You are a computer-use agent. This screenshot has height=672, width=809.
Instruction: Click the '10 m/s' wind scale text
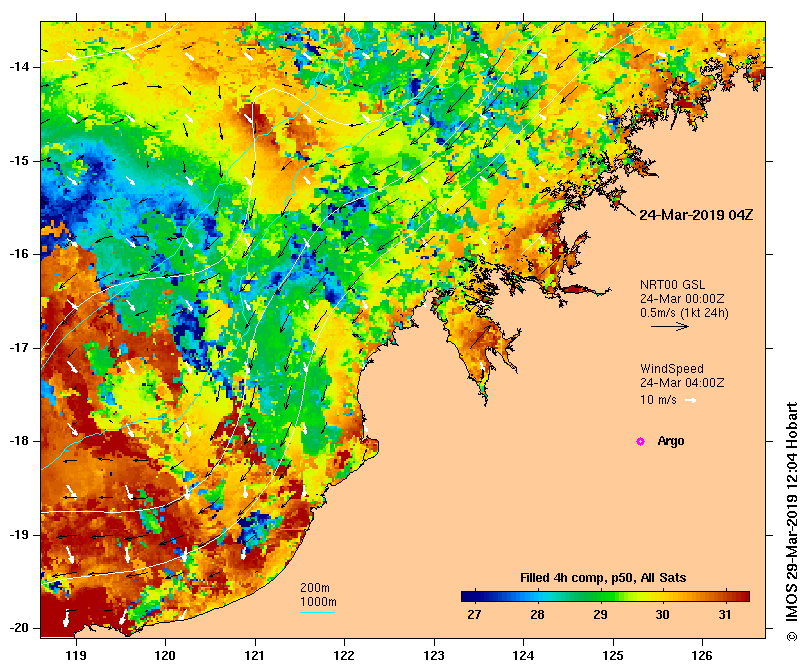[658, 400]
